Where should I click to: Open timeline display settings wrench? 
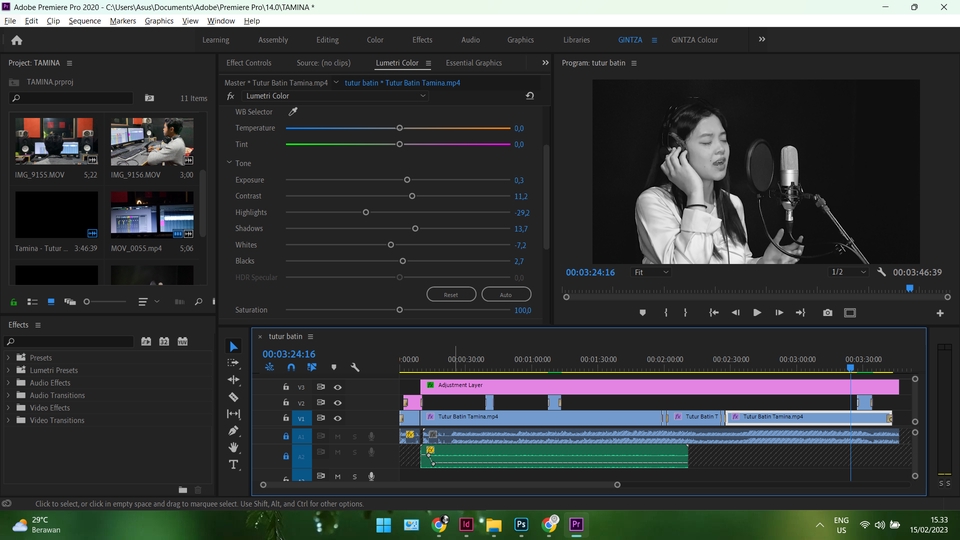point(355,368)
